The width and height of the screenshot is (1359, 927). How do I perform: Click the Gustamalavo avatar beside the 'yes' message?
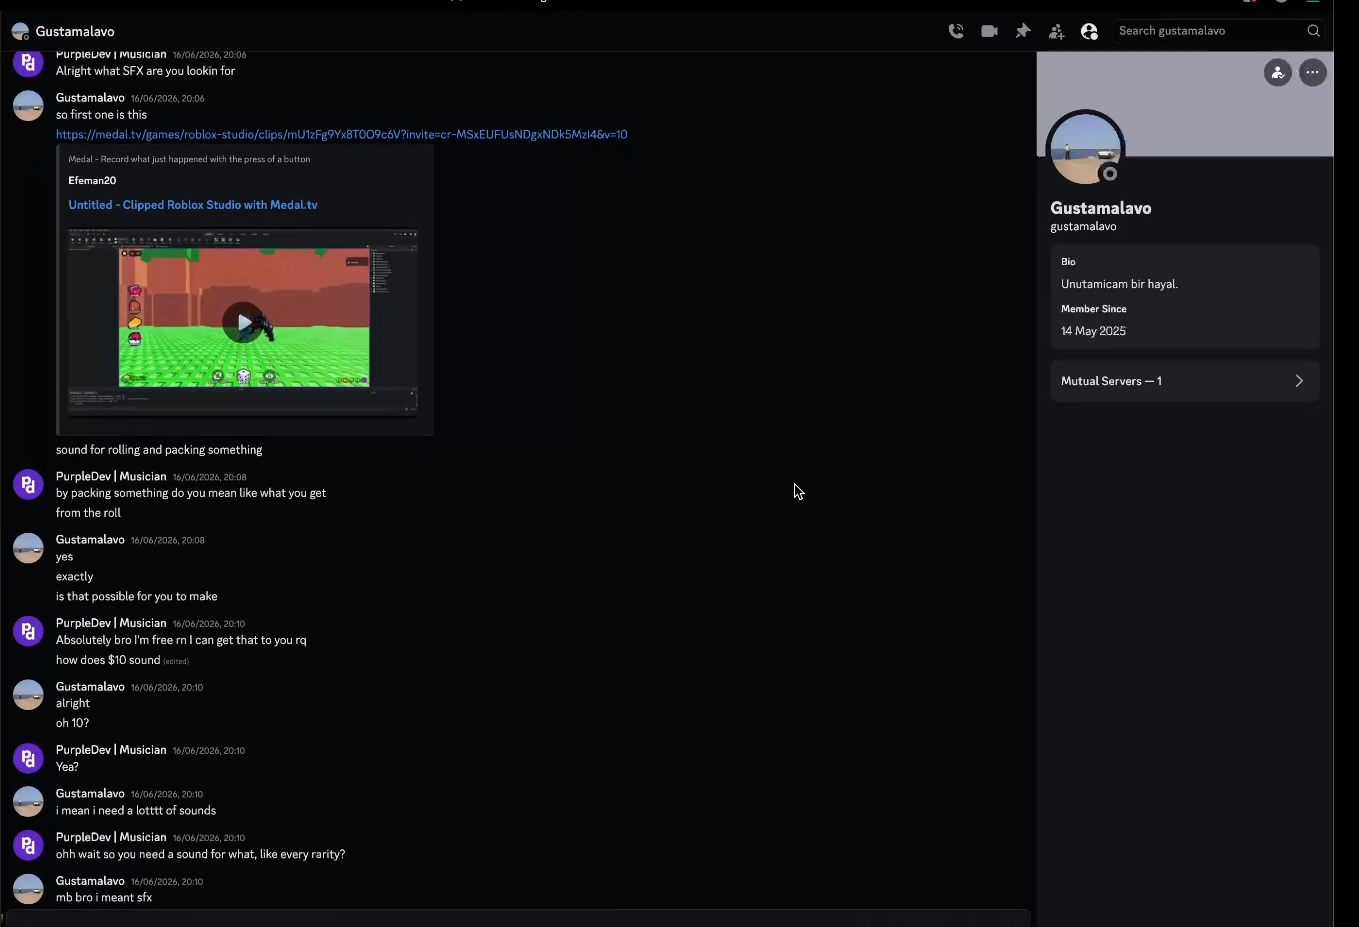[28, 547]
